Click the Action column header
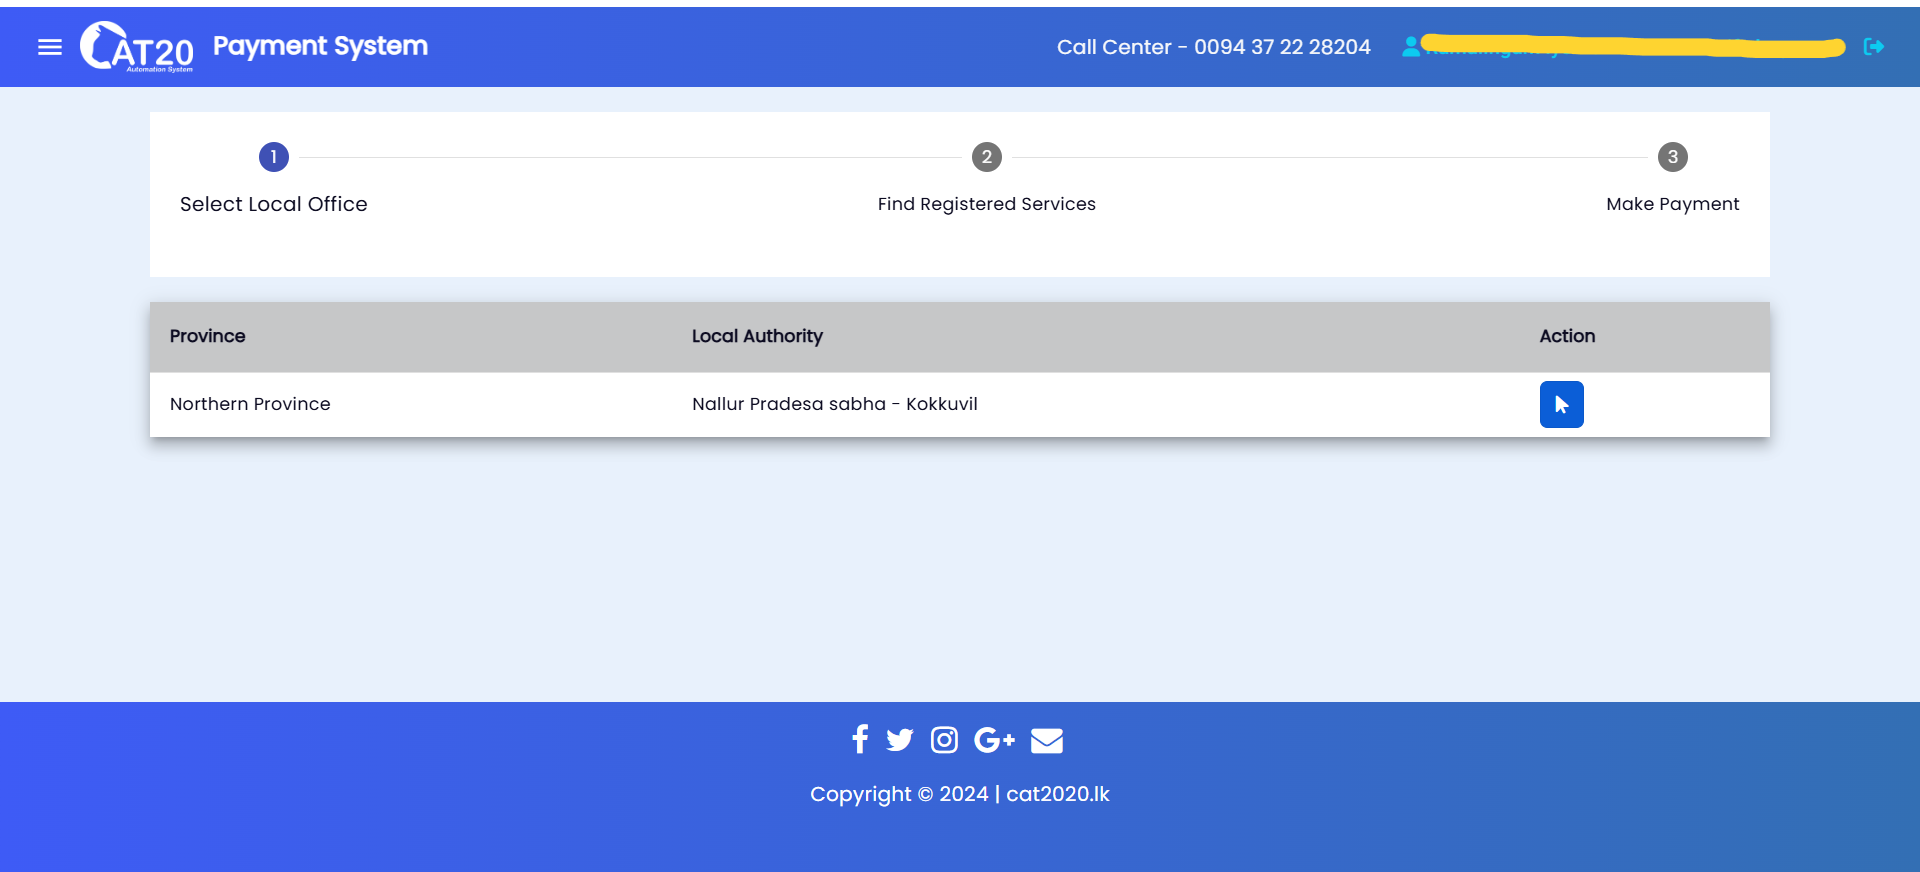This screenshot has height=872, width=1920. 1567,336
